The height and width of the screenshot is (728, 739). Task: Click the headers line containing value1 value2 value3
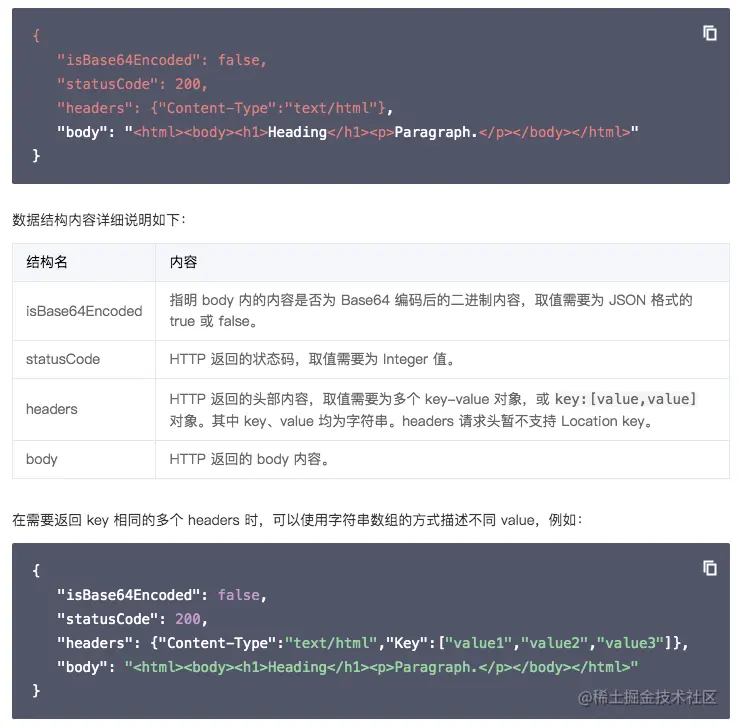pyautogui.click(x=372, y=643)
